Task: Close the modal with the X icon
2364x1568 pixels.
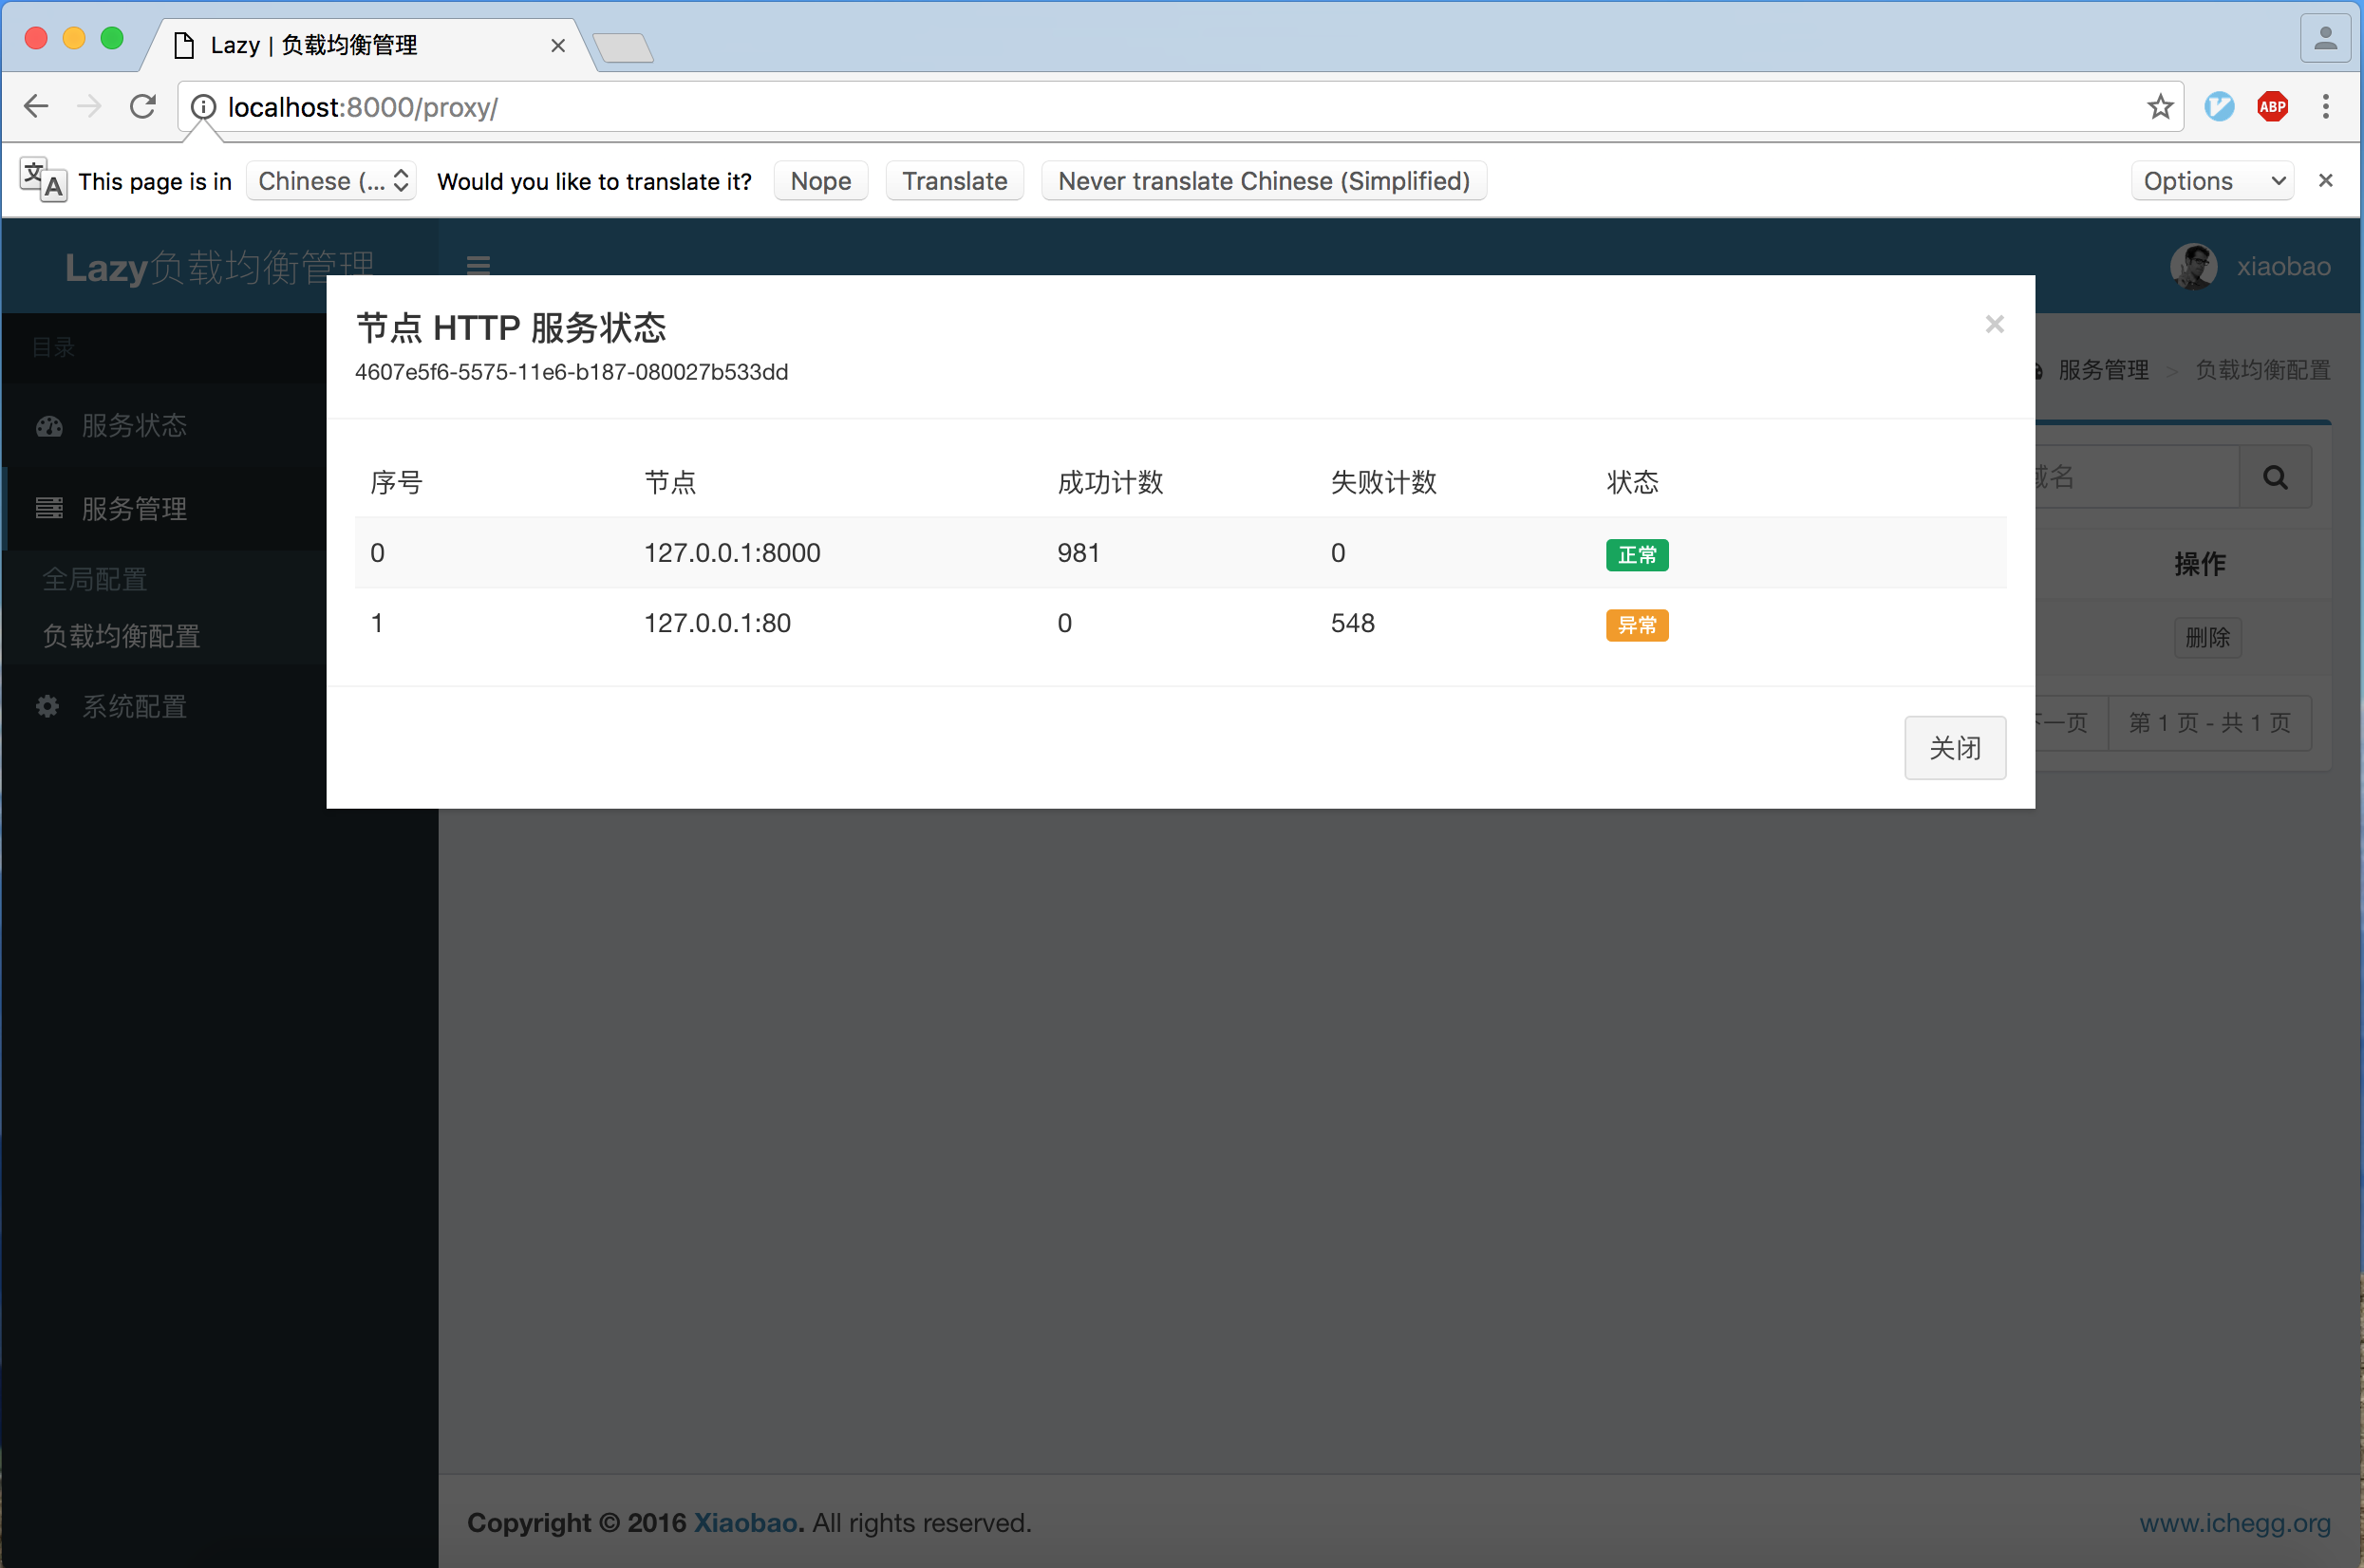Action: tap(1994, 324)
